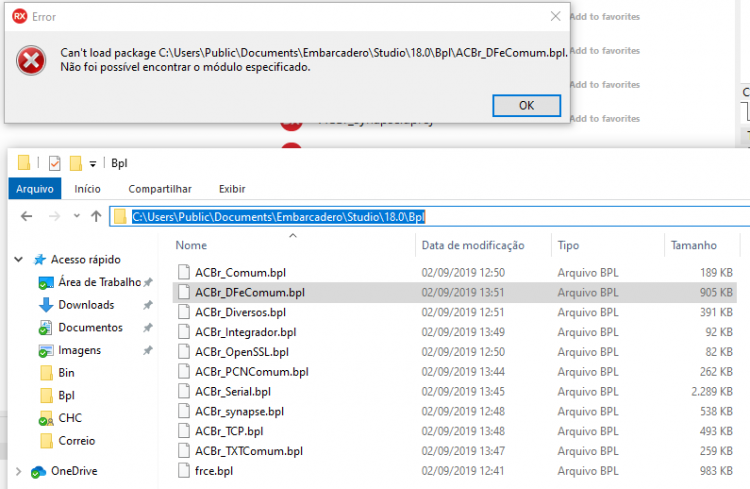Click the address bar path field
750x489 pixels.
(430, 217)
